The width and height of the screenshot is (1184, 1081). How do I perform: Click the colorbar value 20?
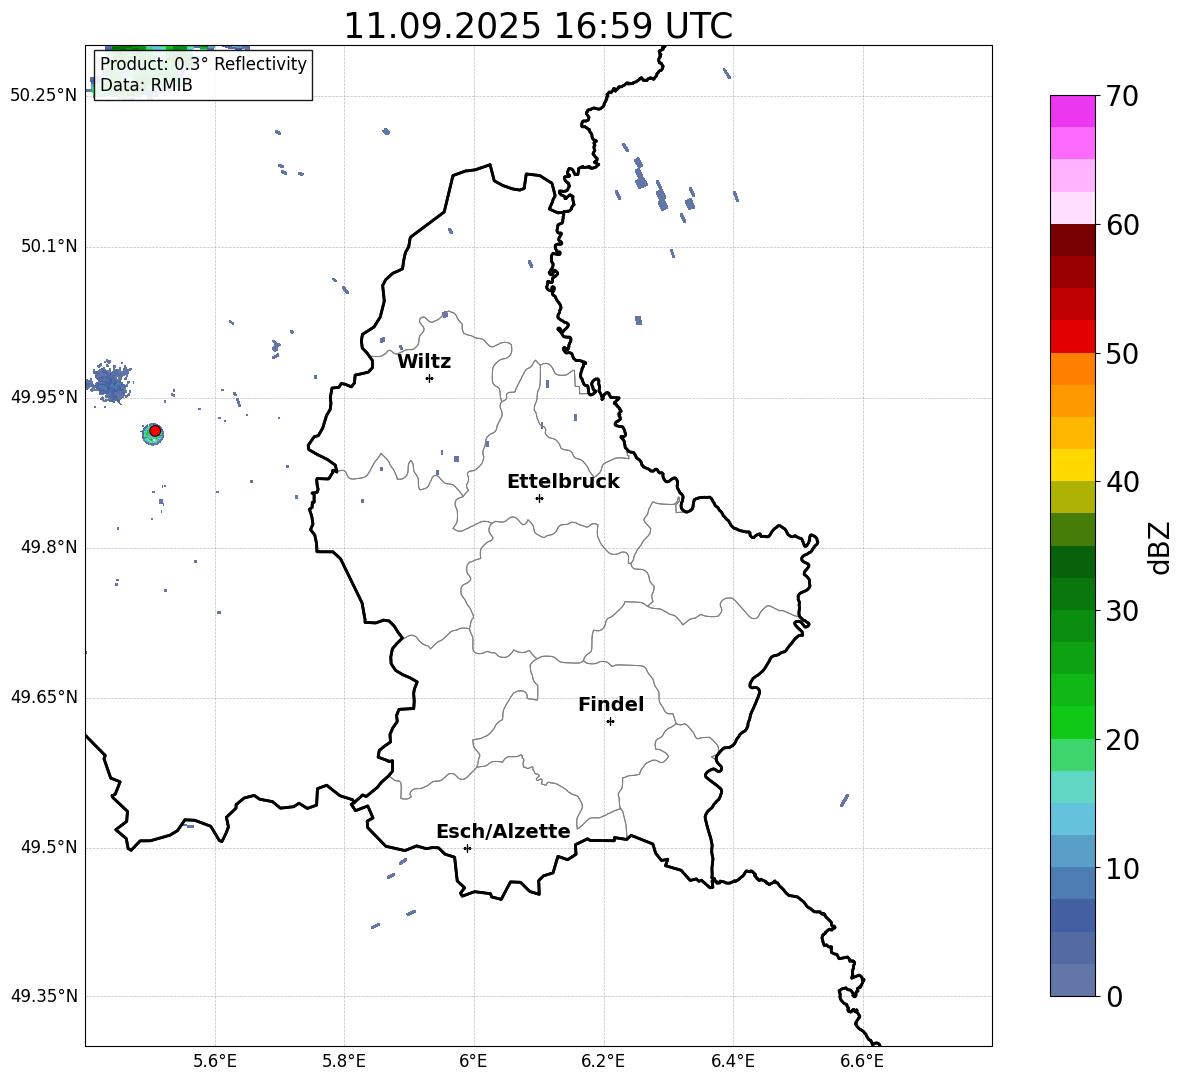pyautogui.click(x=1123, y=740)
